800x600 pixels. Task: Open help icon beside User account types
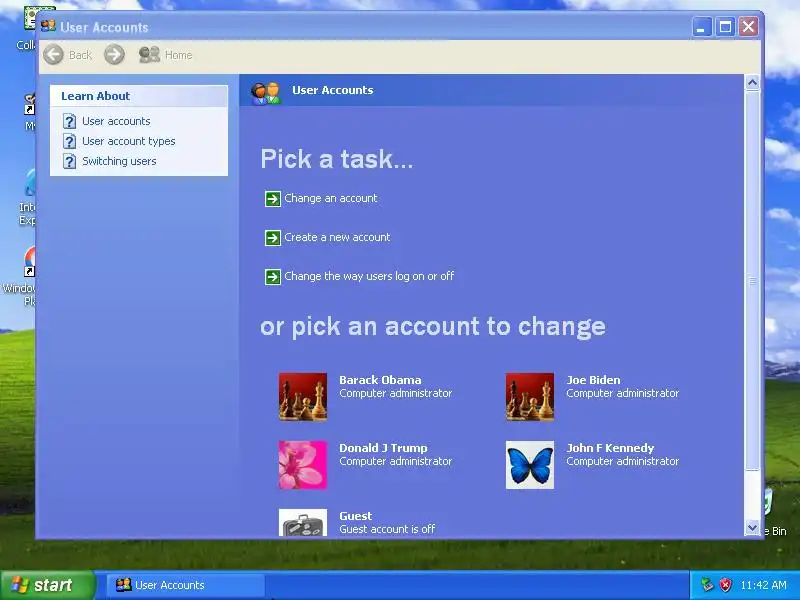click(69, 141)
